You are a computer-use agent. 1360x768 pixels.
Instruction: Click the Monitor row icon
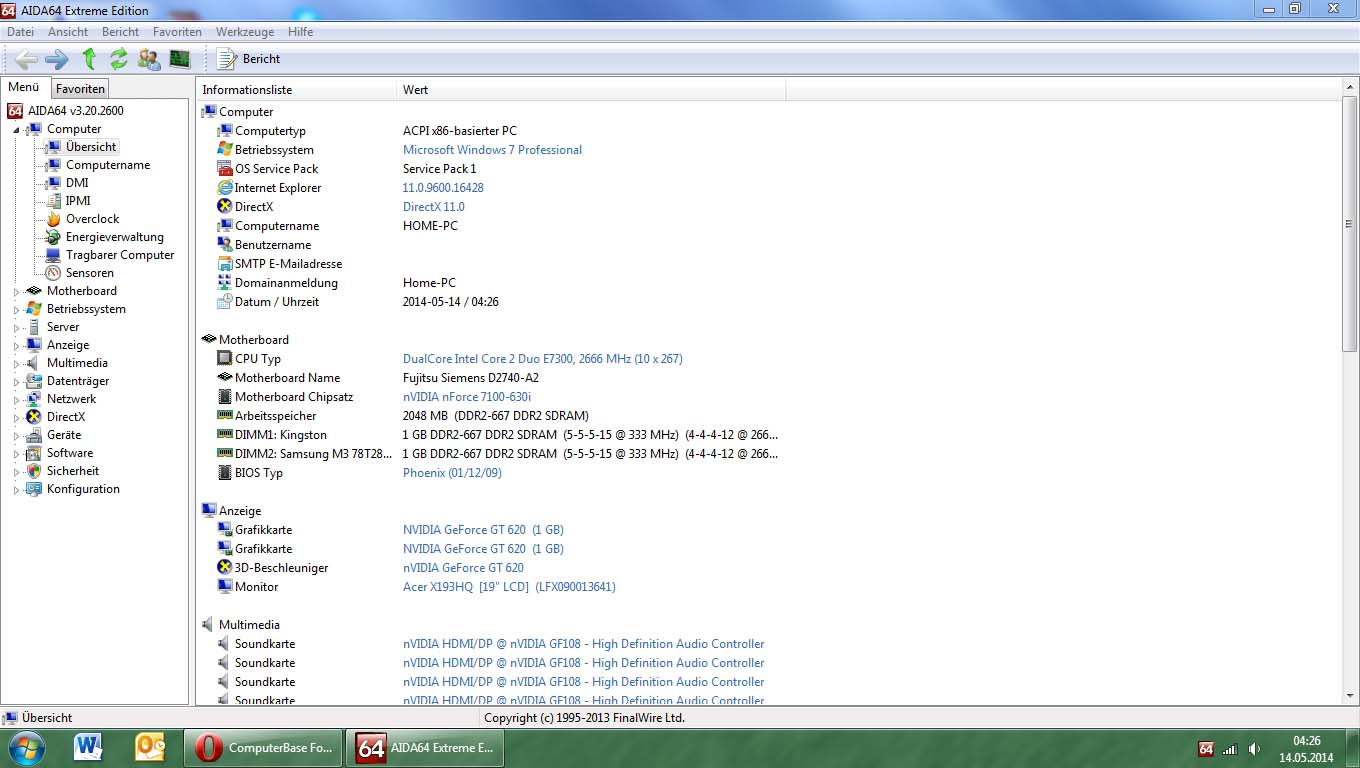225,587
